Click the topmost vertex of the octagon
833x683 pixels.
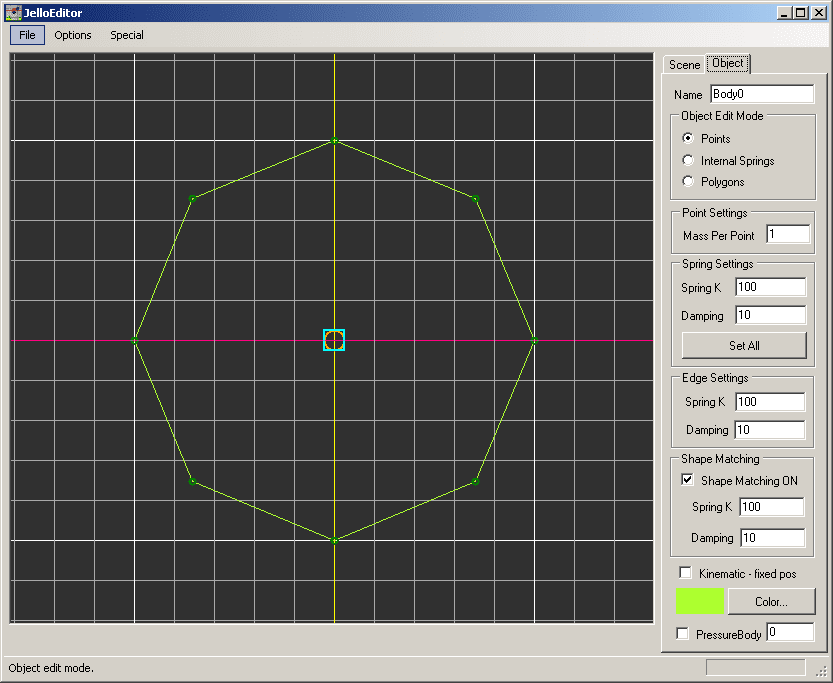[x=334, y=140]
